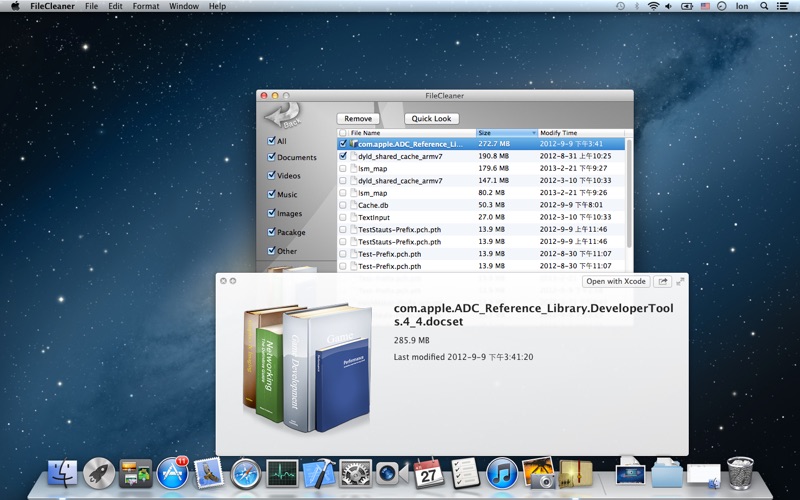Screen dimensions: 800x500
Task: Select the Cache.db file name
Action: tap(373, 205)
